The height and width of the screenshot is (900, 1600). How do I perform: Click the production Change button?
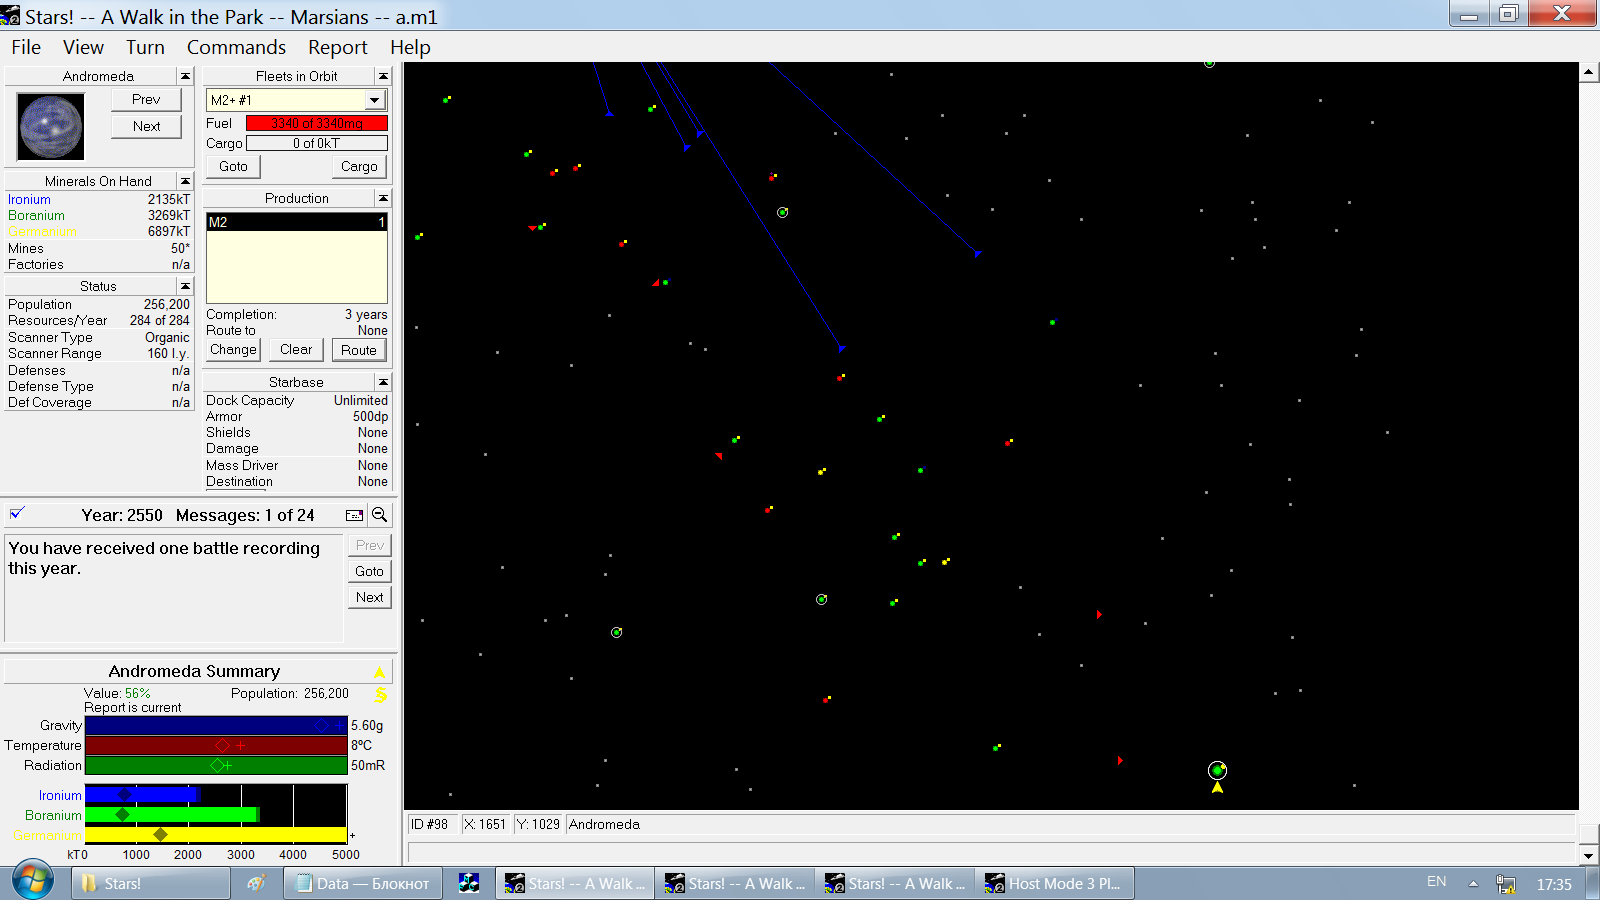(x=233, y=349)
